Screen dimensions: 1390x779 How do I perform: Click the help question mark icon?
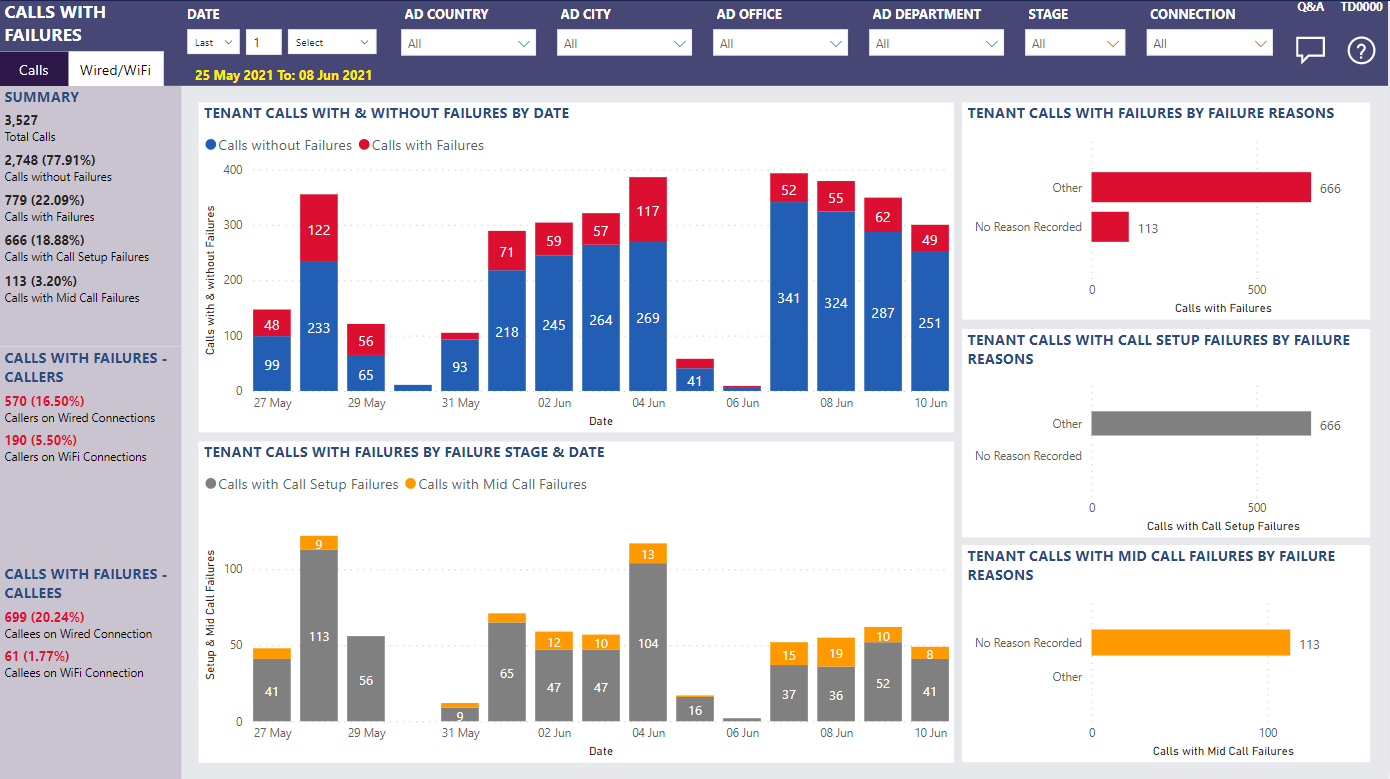(1362, 50)
